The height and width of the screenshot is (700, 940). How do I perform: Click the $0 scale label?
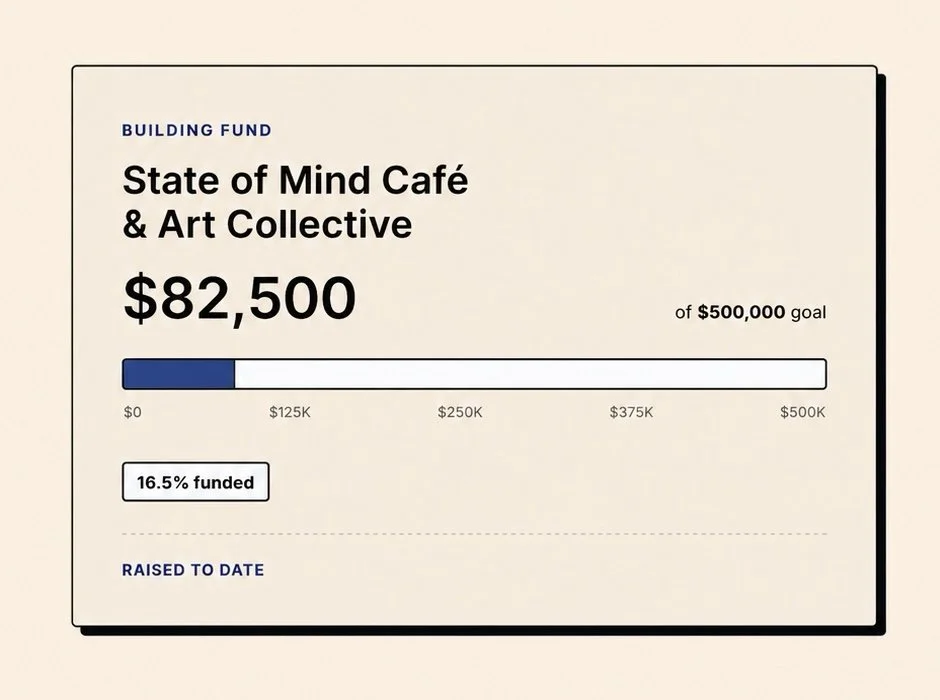point(132,412)
